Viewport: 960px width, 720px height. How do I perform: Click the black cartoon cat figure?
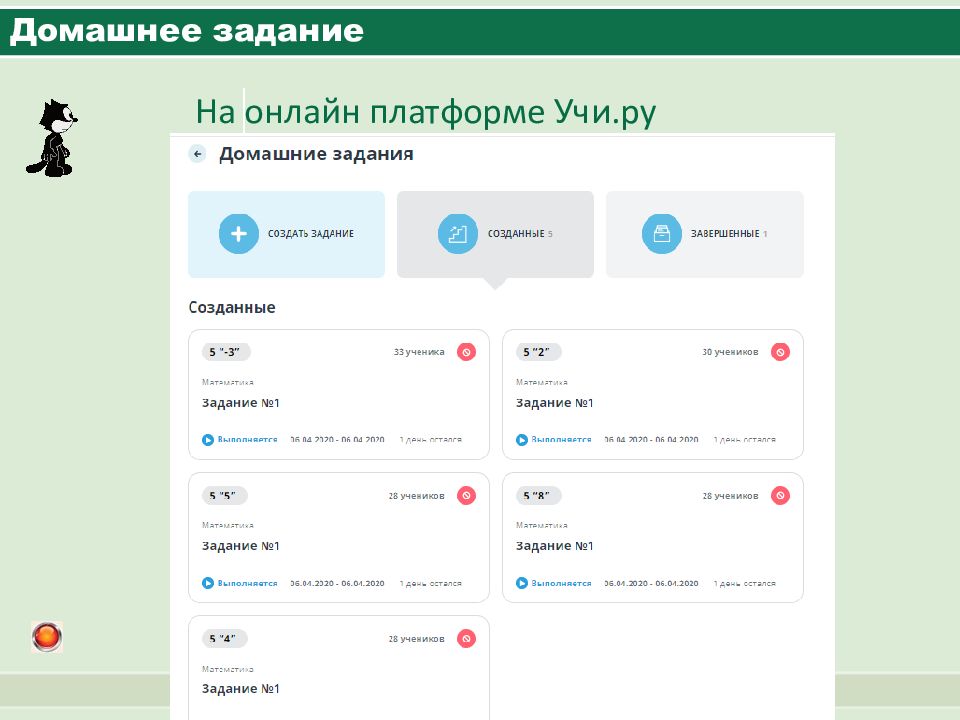tap(52, 138)
